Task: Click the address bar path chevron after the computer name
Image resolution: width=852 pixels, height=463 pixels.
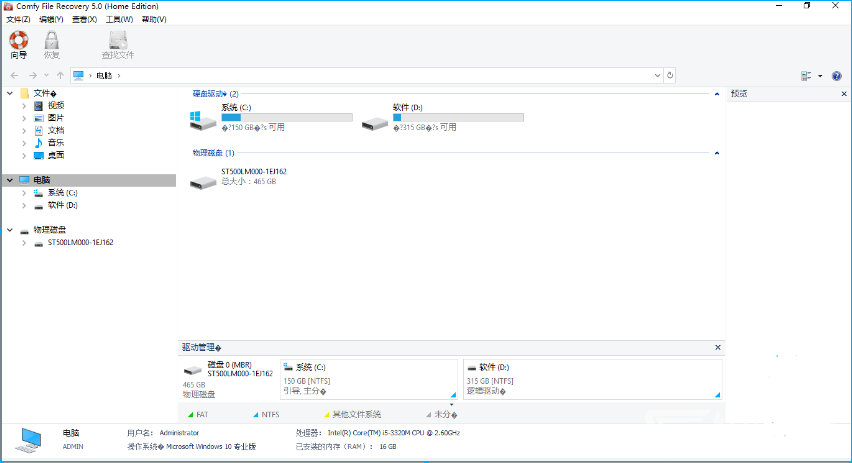Action: click(x=119, y=76)
